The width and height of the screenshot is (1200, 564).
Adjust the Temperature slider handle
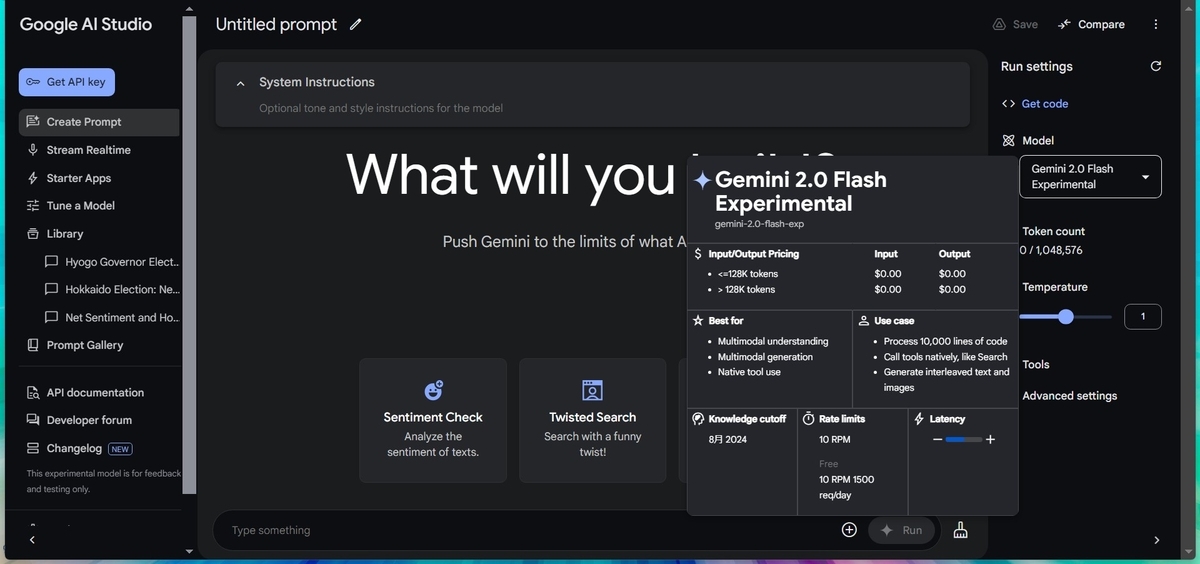click(x=1066, y=317)
